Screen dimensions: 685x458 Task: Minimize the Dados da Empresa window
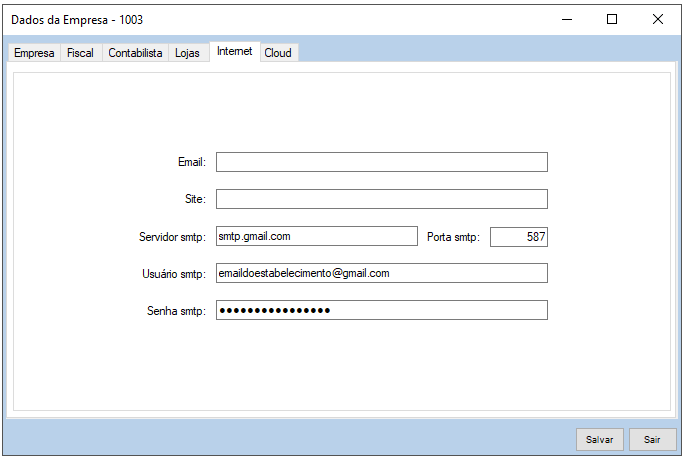(566, 19)
